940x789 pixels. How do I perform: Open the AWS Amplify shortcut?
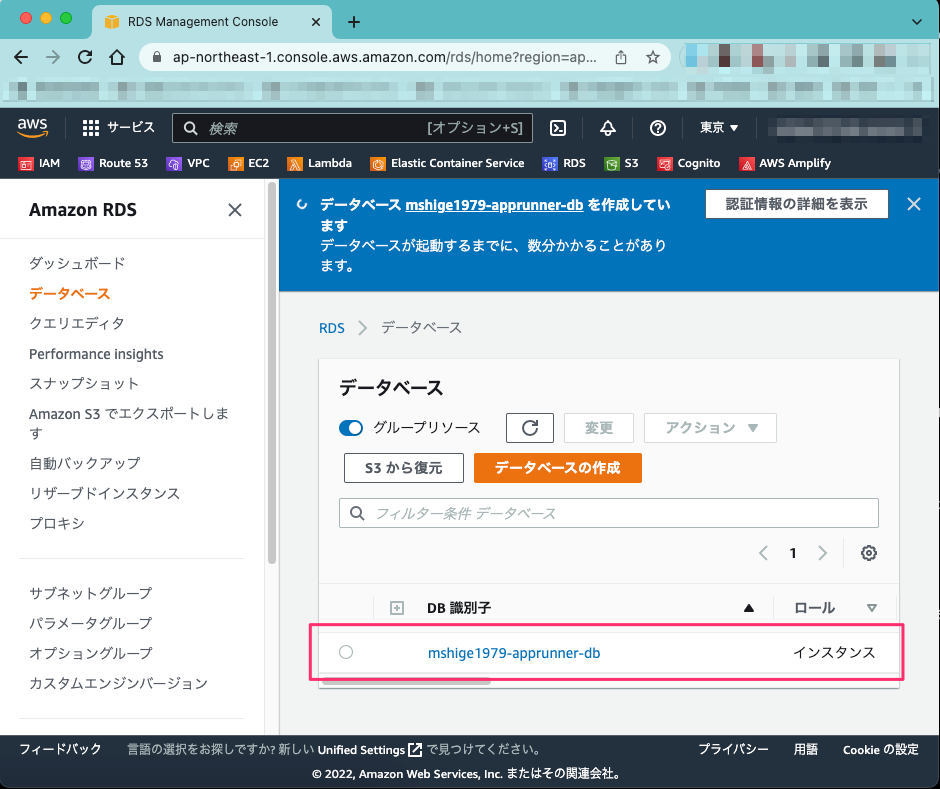click(785, 163)
